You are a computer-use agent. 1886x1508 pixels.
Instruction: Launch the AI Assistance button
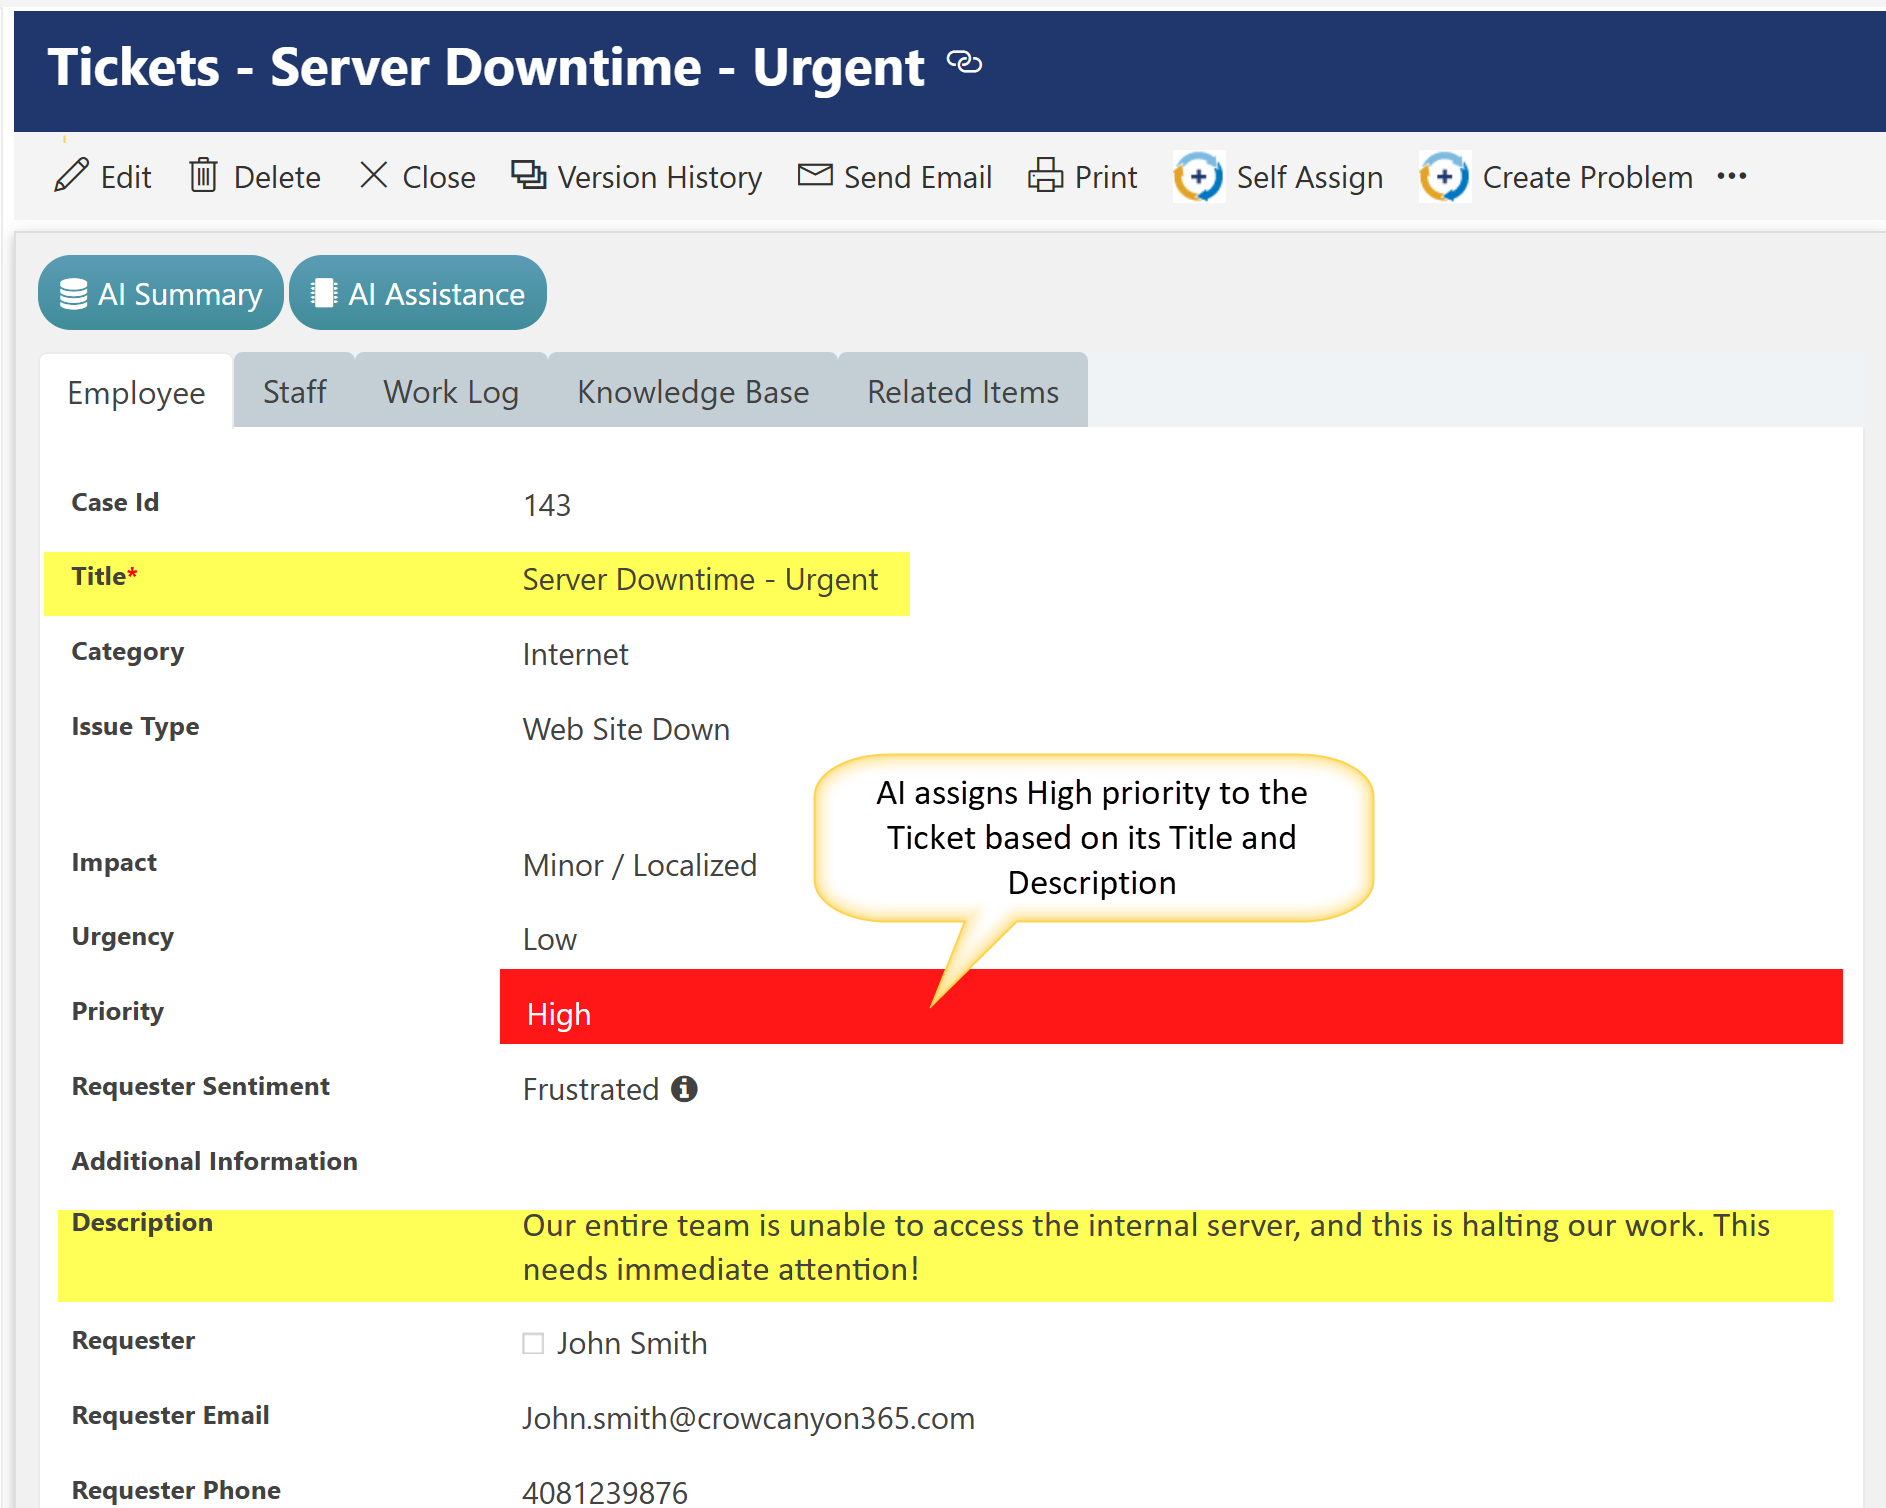(418, 294)
